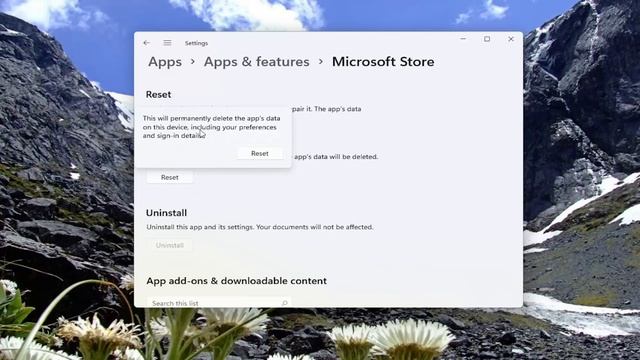Click App add-ons & downloadable content heading
640x360 pixels.
236,281
